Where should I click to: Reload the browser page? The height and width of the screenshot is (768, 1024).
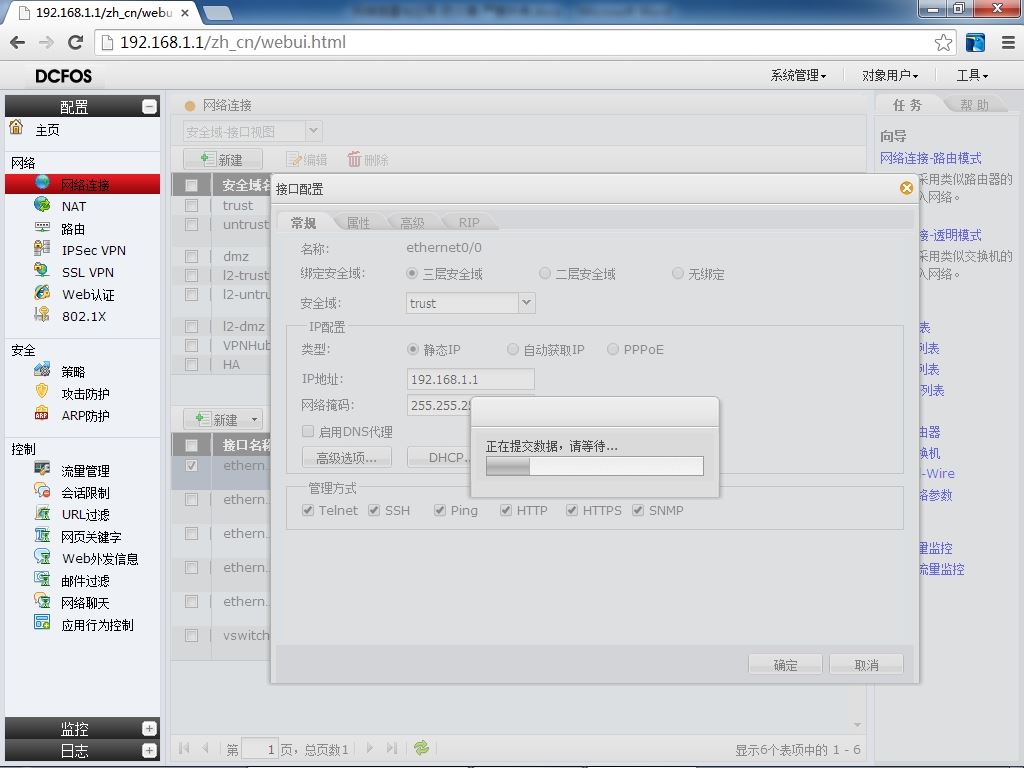click(75, 42)
